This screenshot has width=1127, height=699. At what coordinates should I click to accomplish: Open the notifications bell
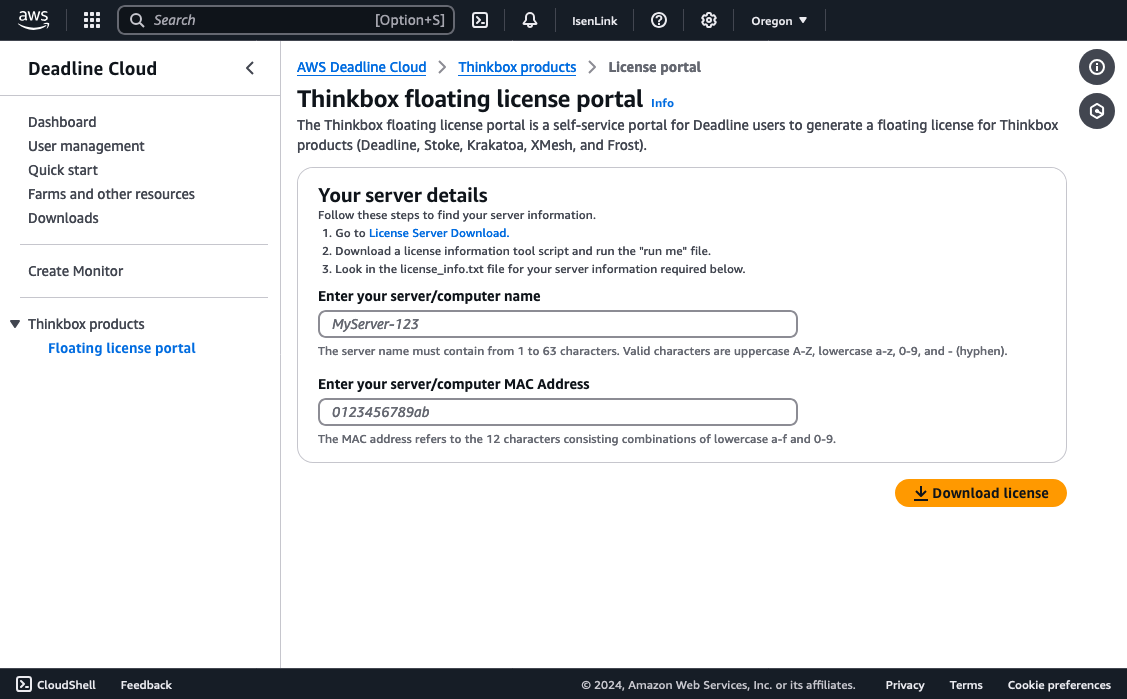coord(529,19)
